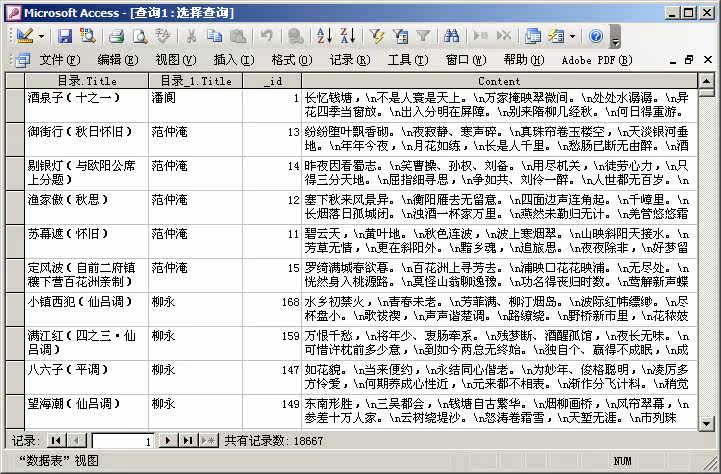Click the File Search toolbar icon

click(88, 36)
